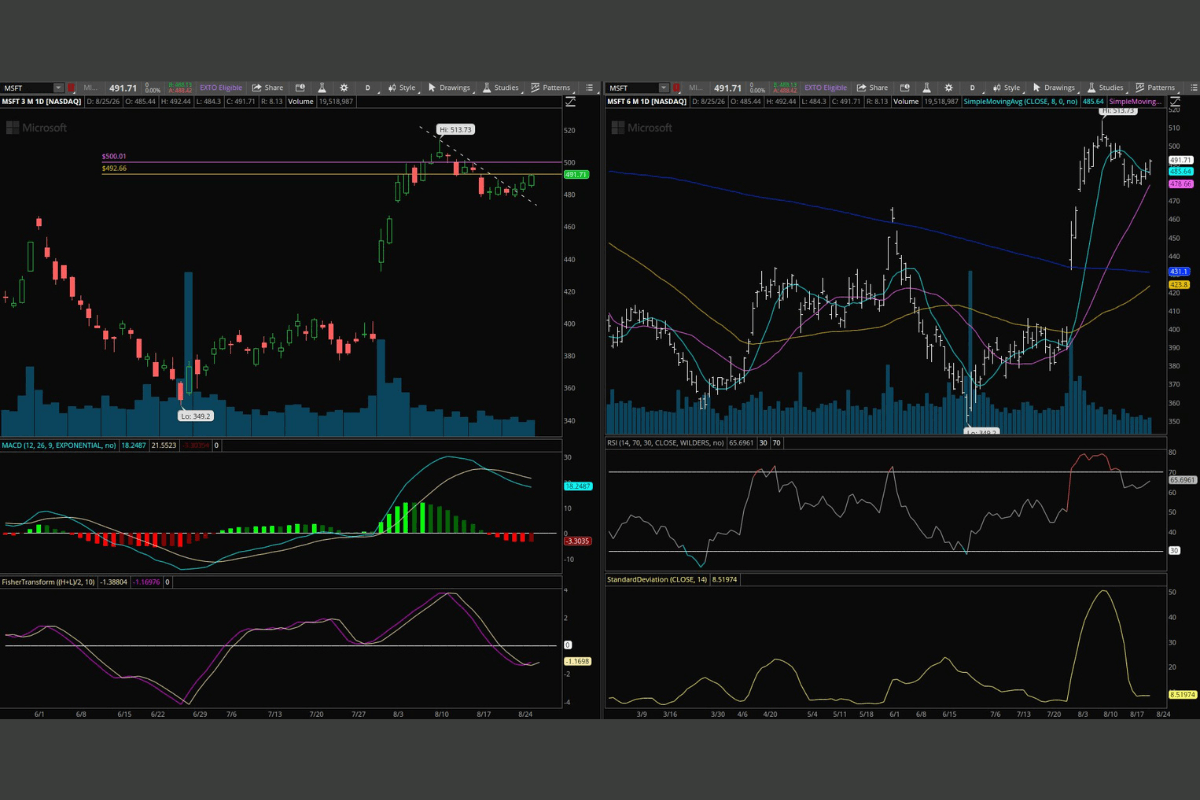Click EXTO Eligible label in right chart
Screen dimensions: 1200x800
[x=826, y=88]
